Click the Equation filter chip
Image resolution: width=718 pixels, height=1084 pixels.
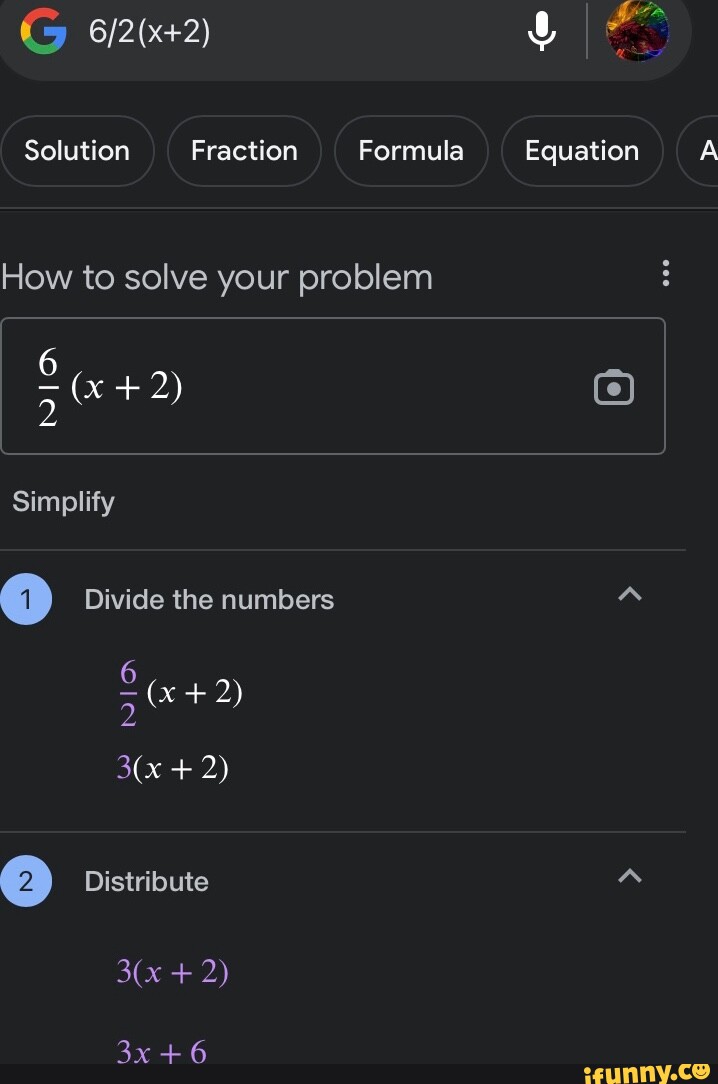click(581, 151)
